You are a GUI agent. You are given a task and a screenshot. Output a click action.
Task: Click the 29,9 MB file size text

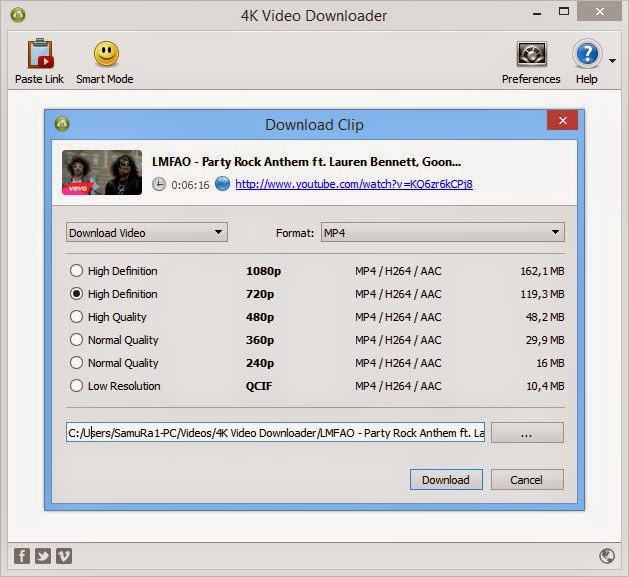pyautogui.click(x=545, y=340)
